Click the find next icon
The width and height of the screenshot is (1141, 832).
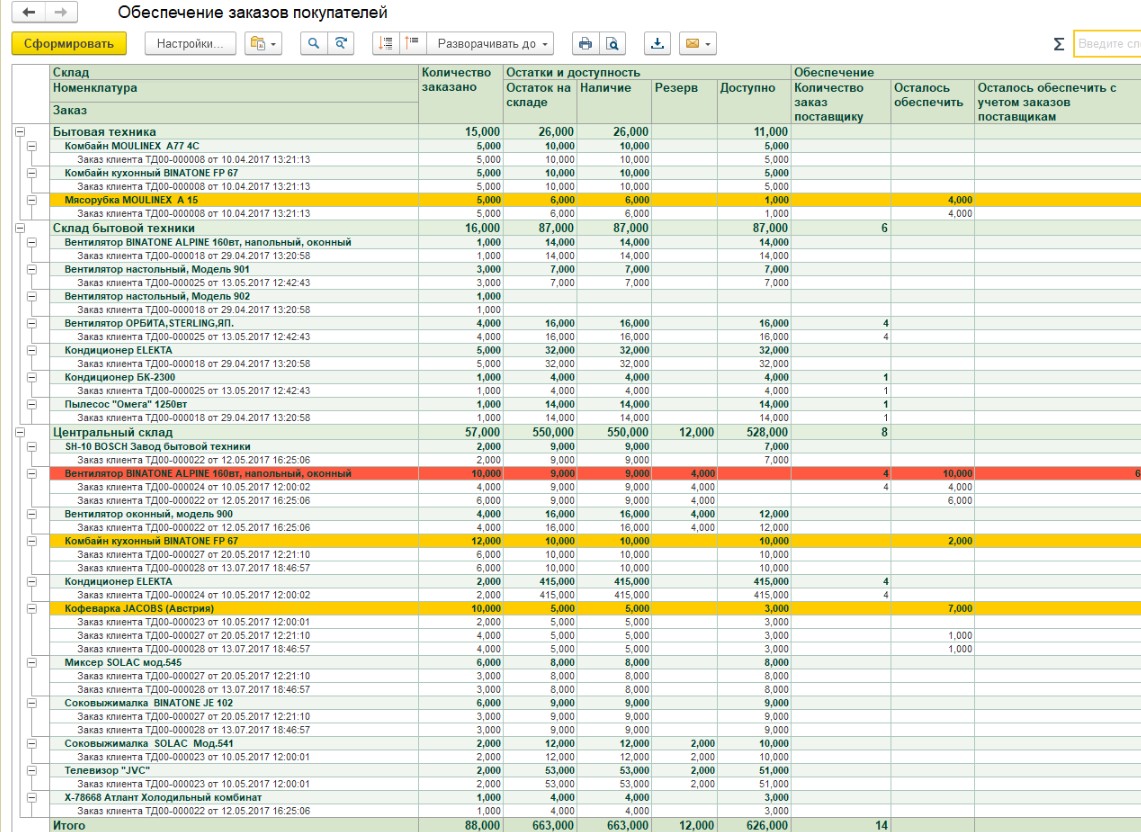pos(339,44)
